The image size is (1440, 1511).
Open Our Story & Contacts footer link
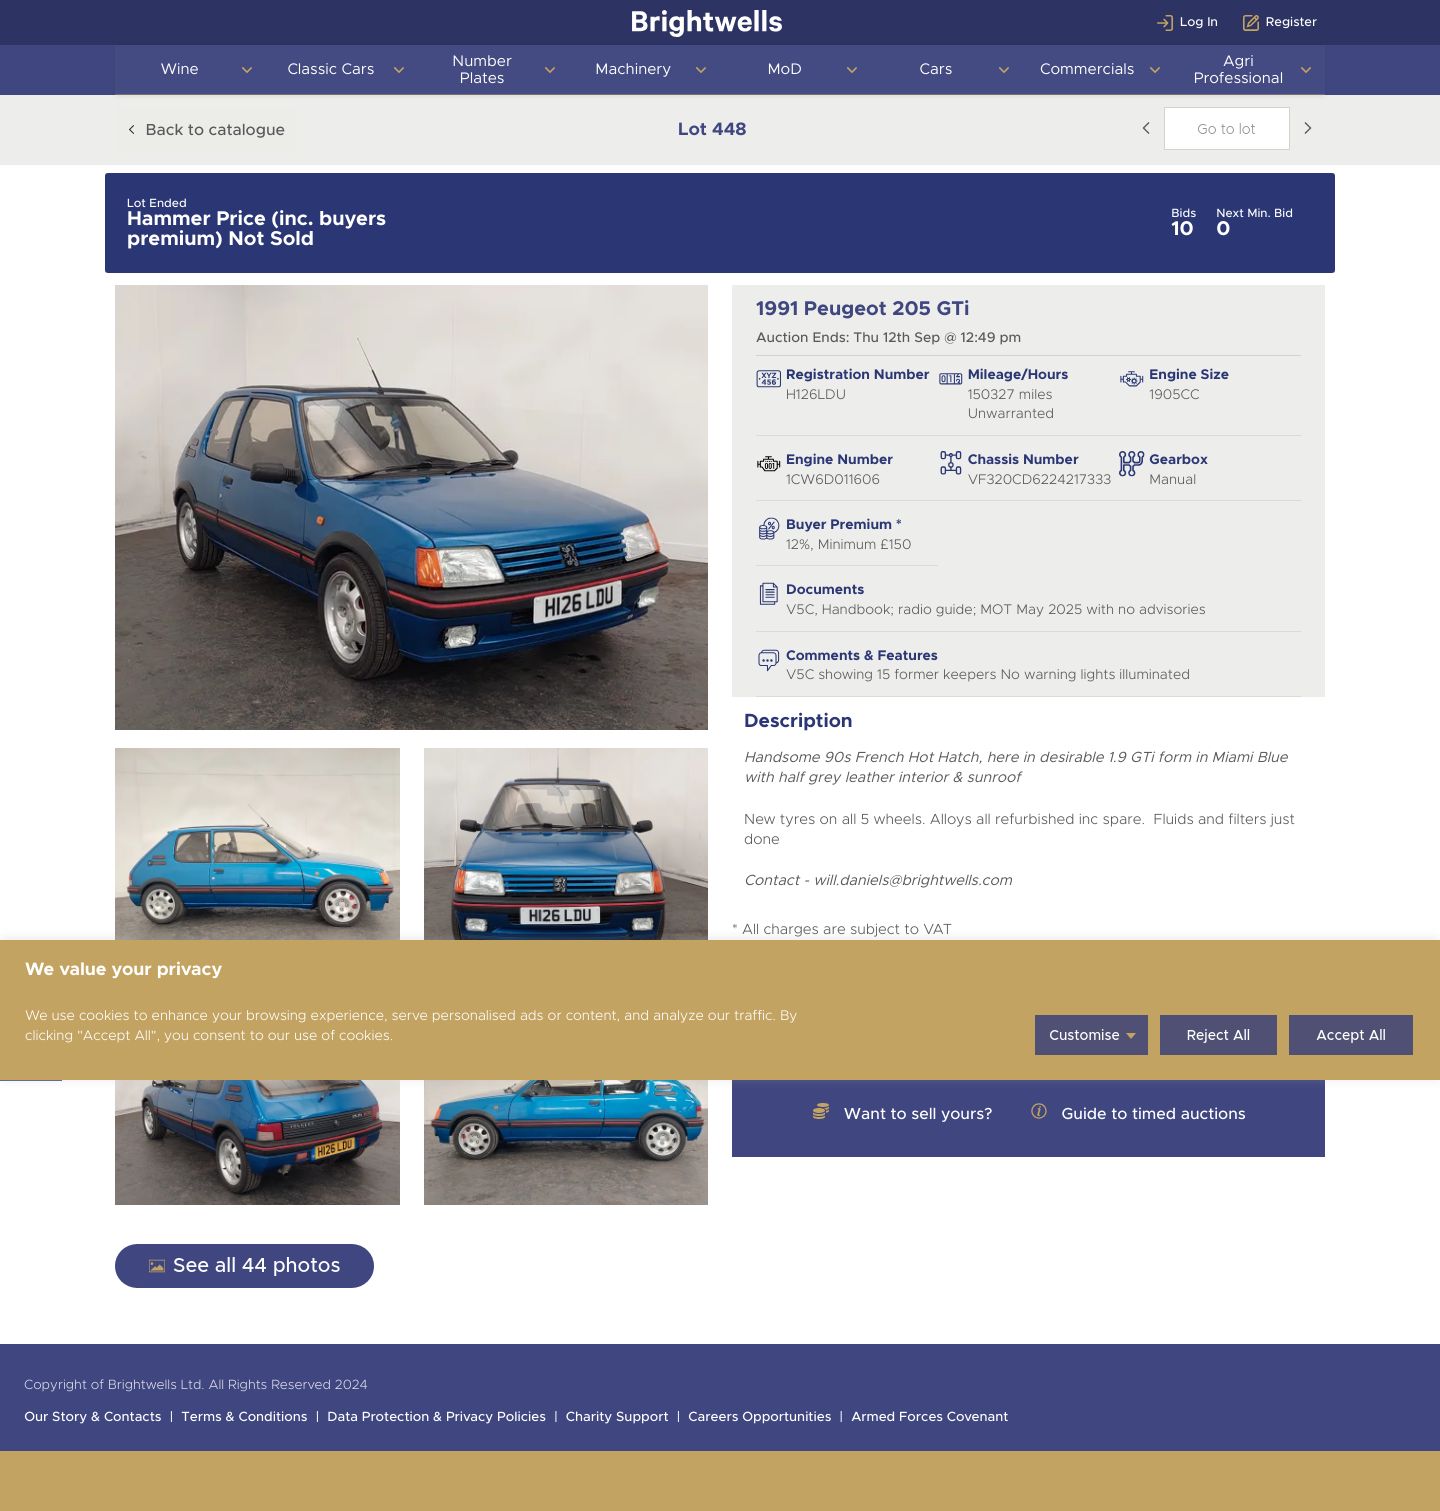92,1417
